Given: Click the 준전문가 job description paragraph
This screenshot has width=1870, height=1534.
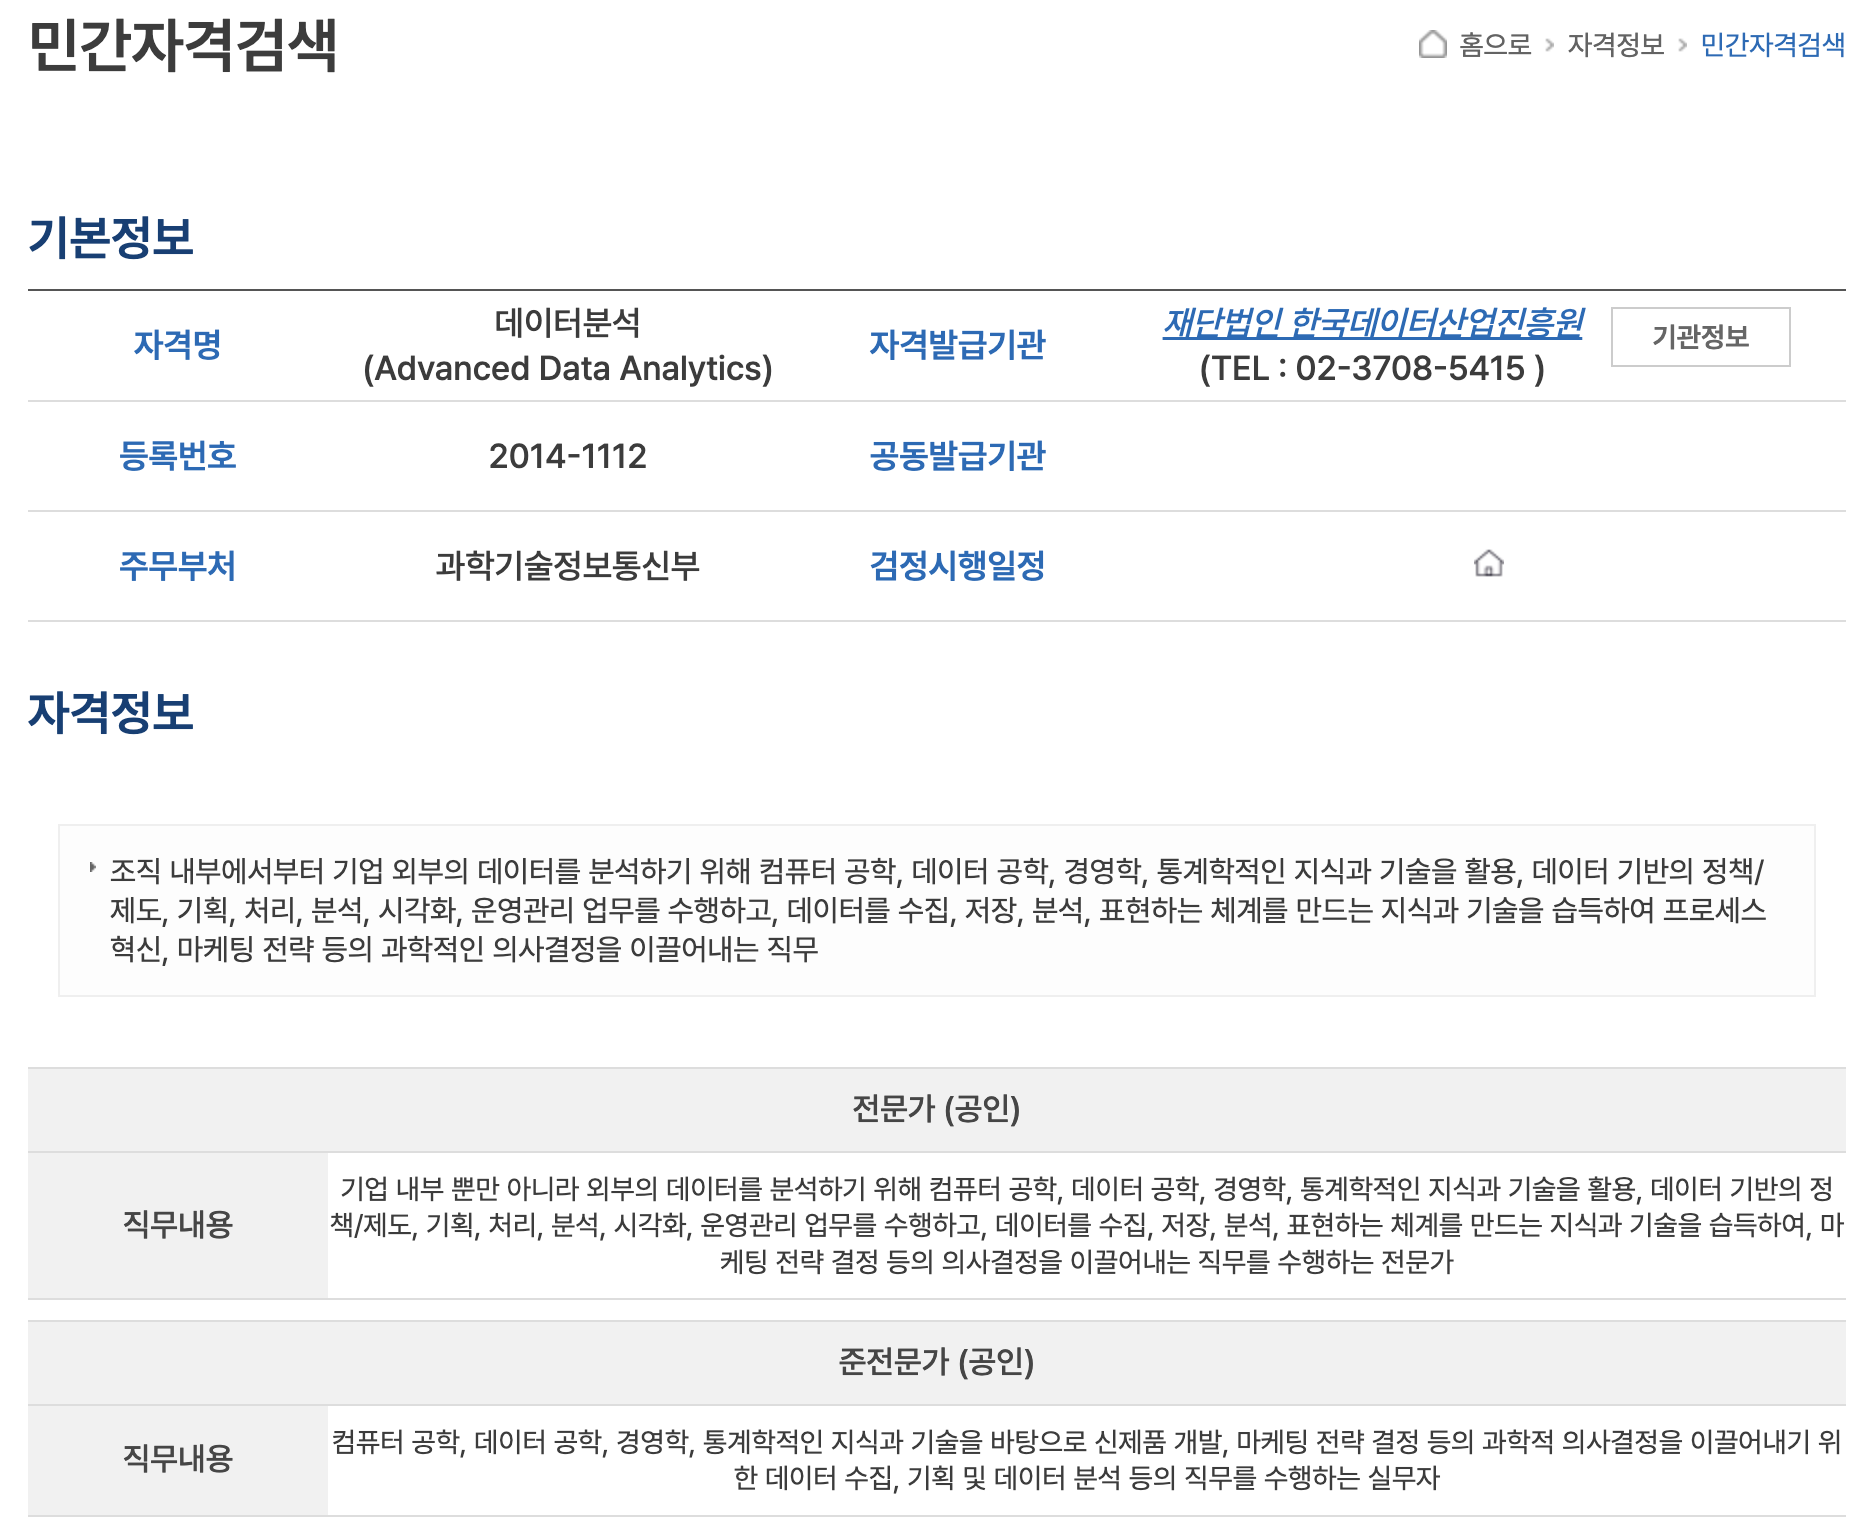Looking at the screenshot, I should point(1086,1459).
